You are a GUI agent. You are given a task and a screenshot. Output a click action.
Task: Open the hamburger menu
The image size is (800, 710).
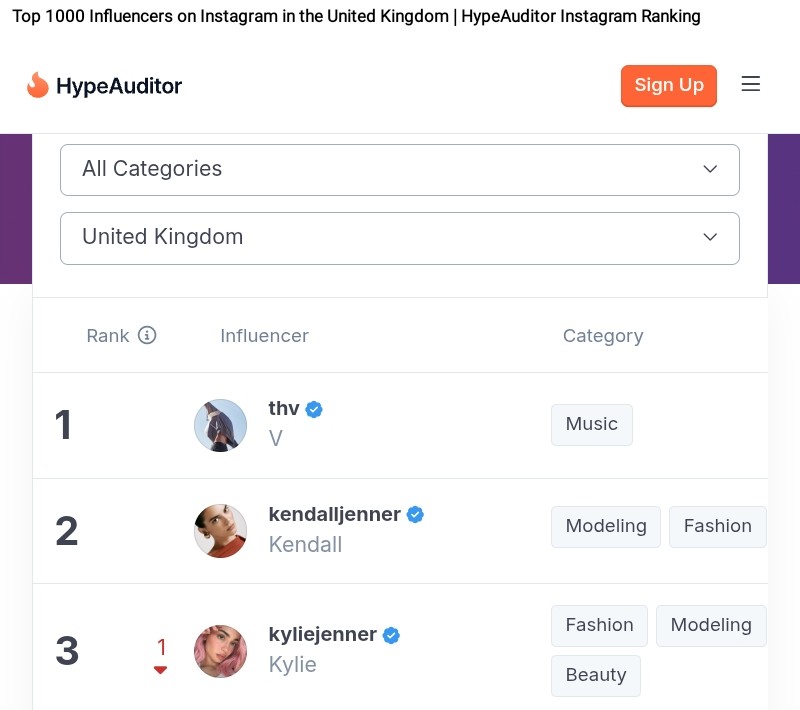coord(751,84)
